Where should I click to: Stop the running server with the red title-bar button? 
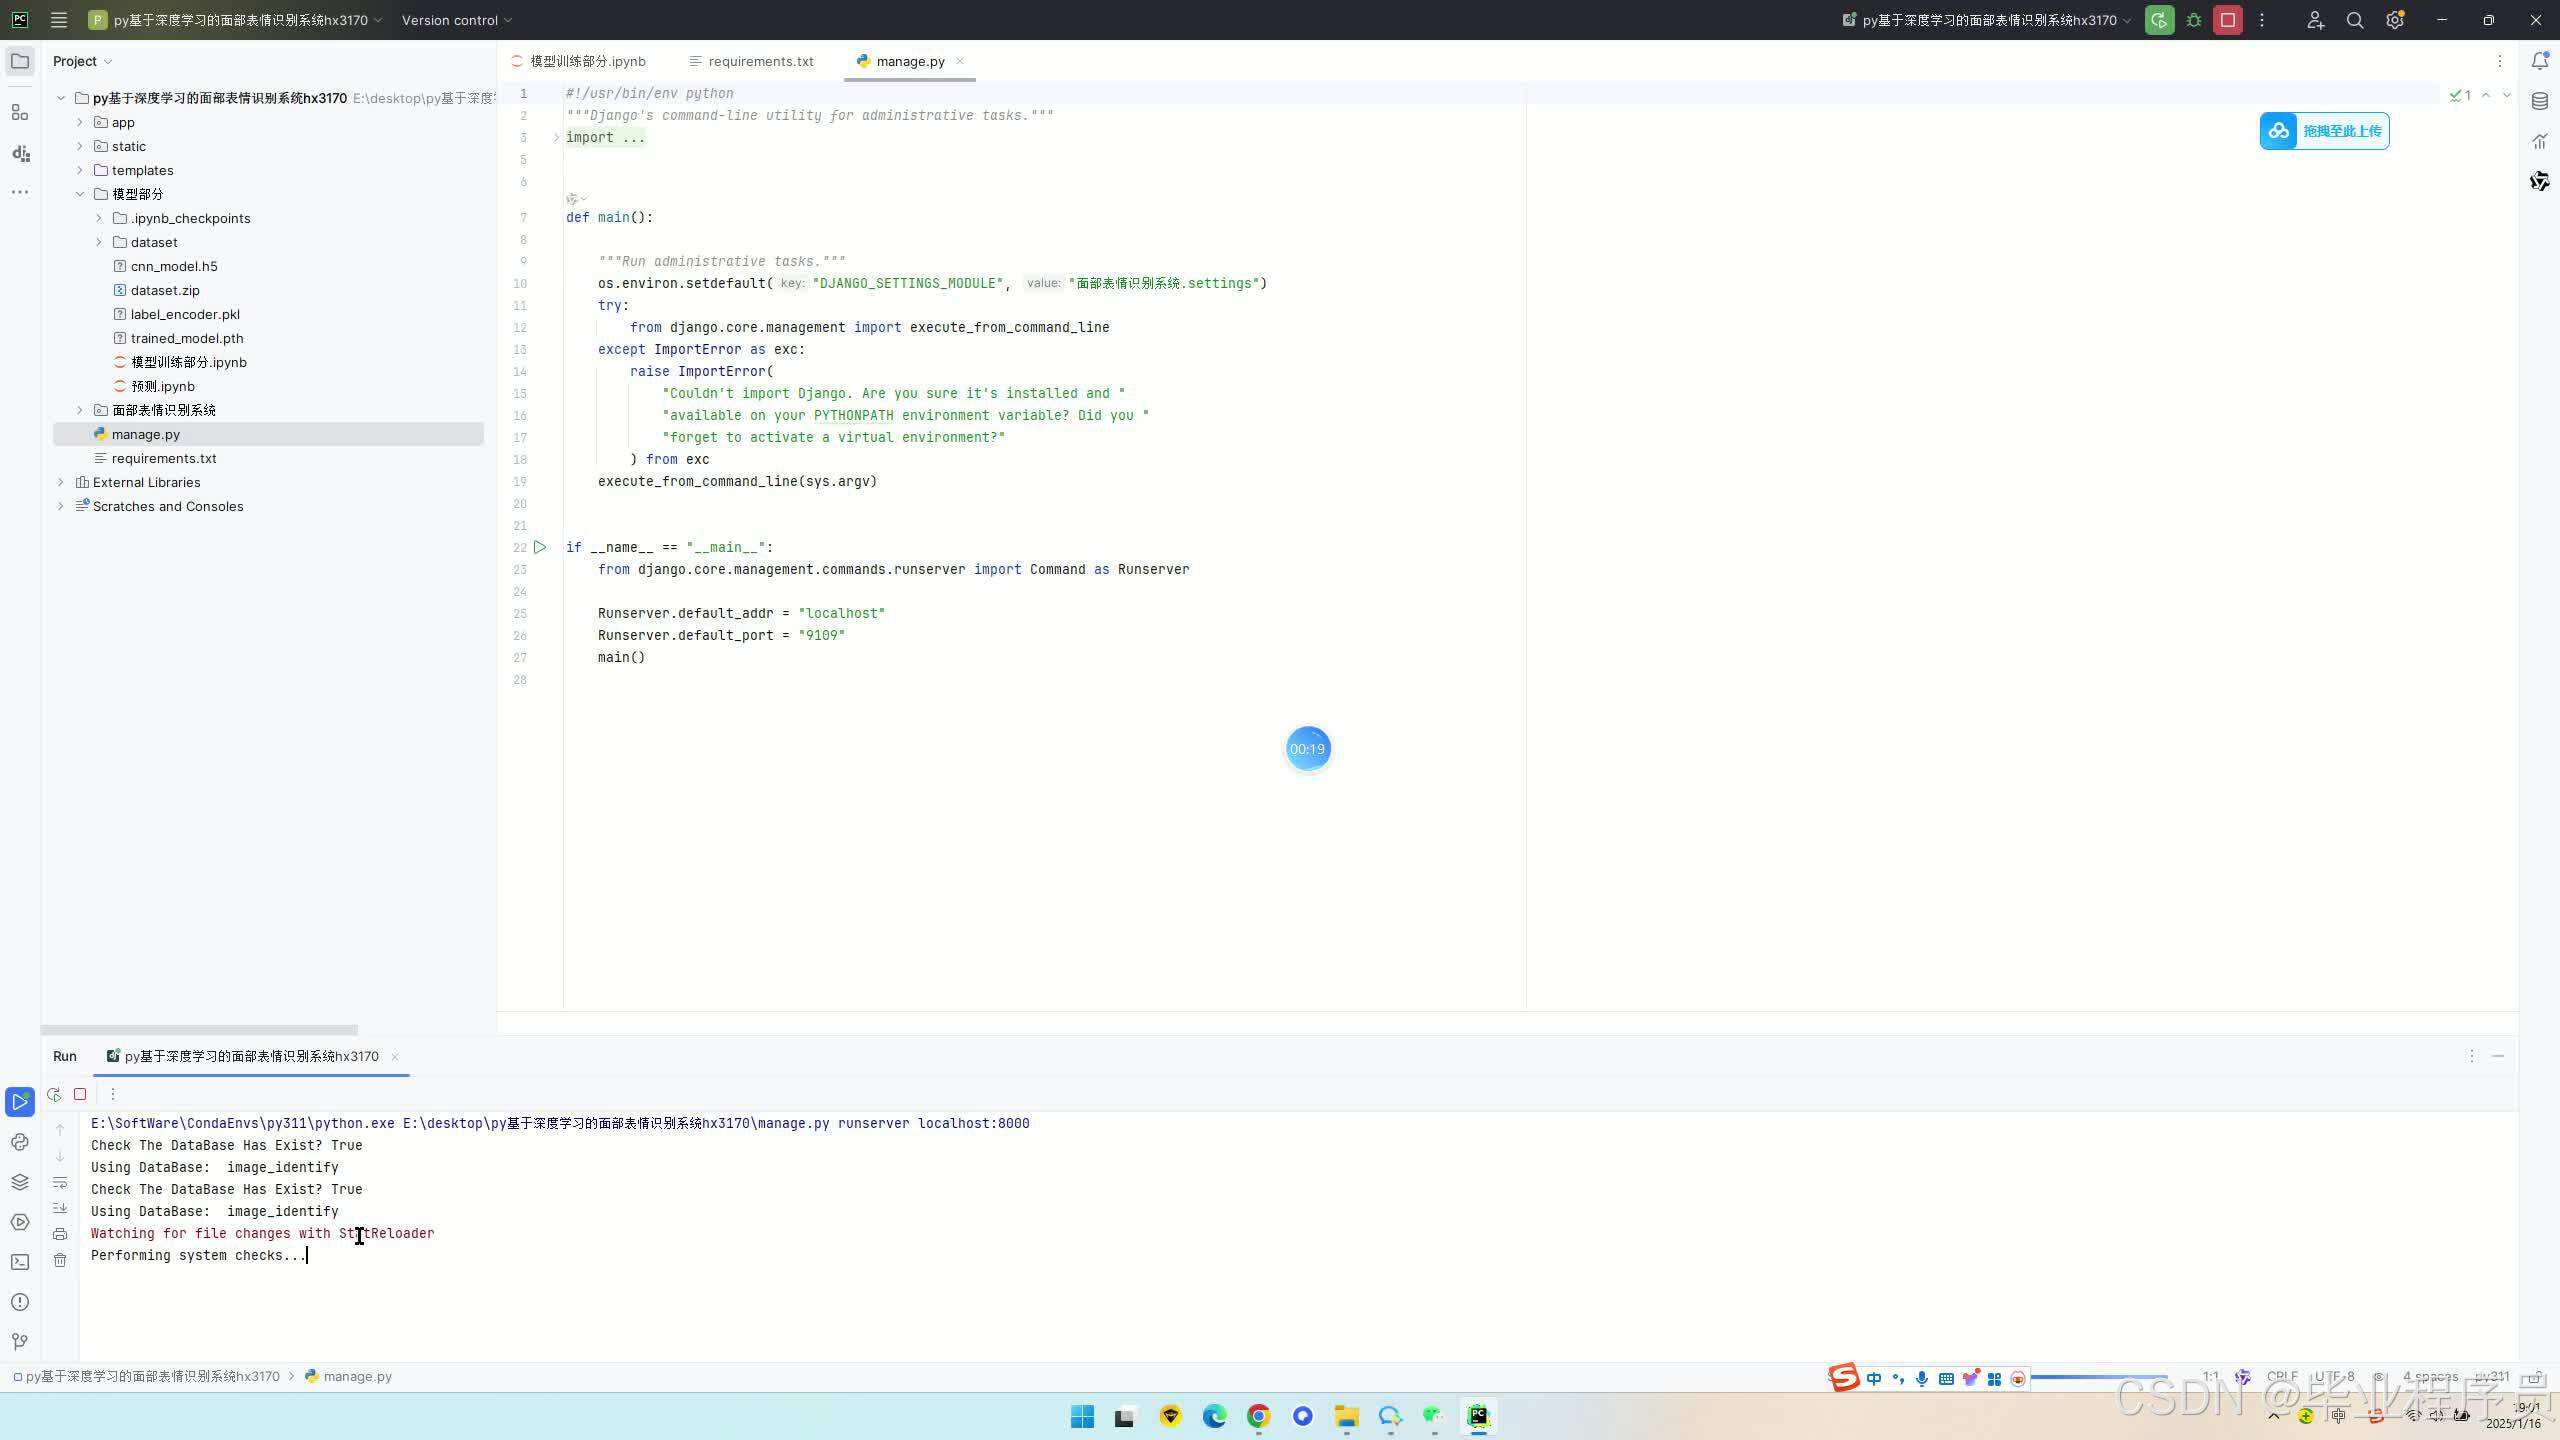coord(2228,20)
